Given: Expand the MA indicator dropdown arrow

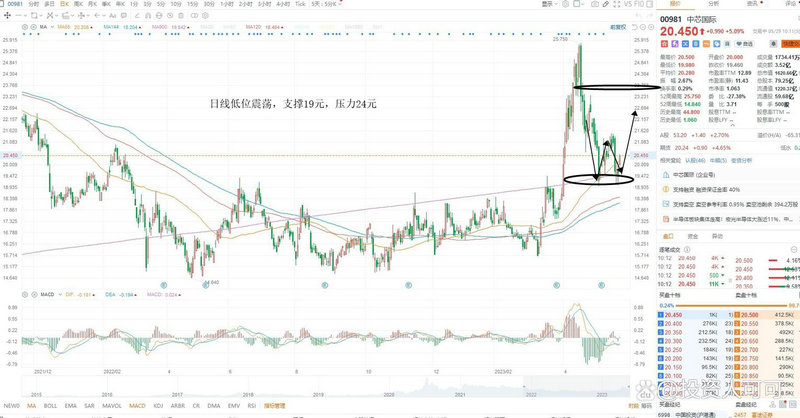Looking at the screenshot, I should [52, 27].
